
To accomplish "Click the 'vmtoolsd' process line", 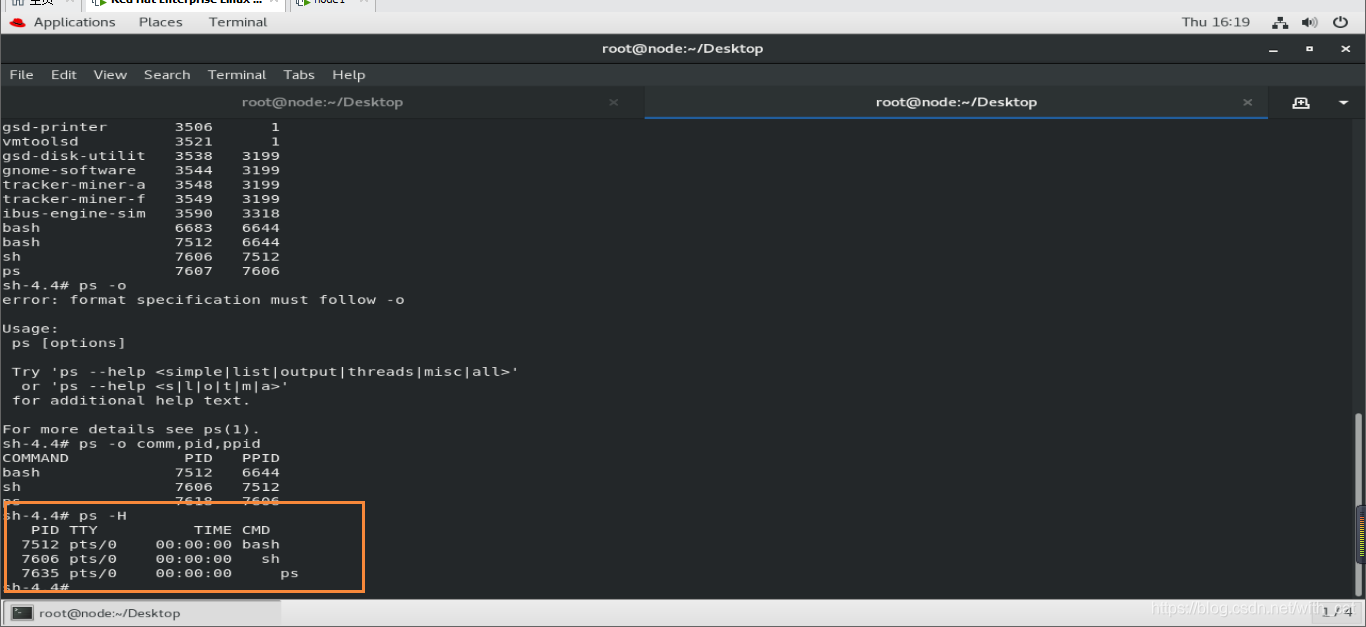I will [x=141, y=141].
